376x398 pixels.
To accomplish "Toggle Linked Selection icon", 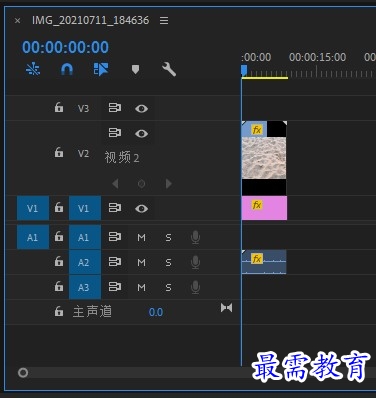I will point(101,69).
